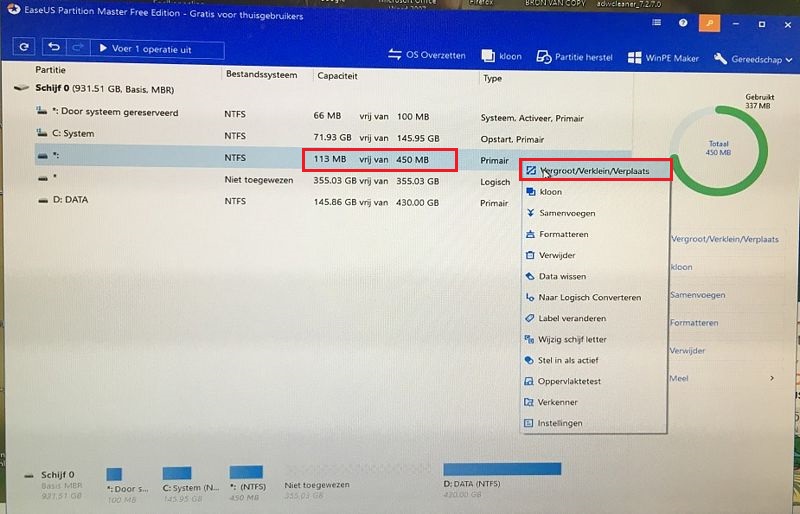This screenshot has width=800, height=514.
Task: Open the help question-mark icon
Action: tap(683, 23)
